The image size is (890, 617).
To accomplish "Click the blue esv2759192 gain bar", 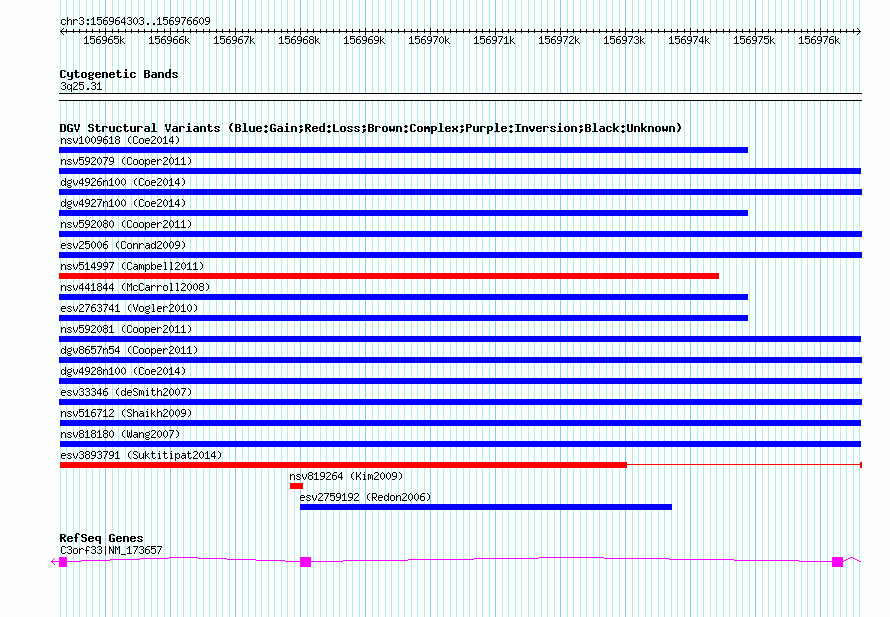I will click(485, 507).
